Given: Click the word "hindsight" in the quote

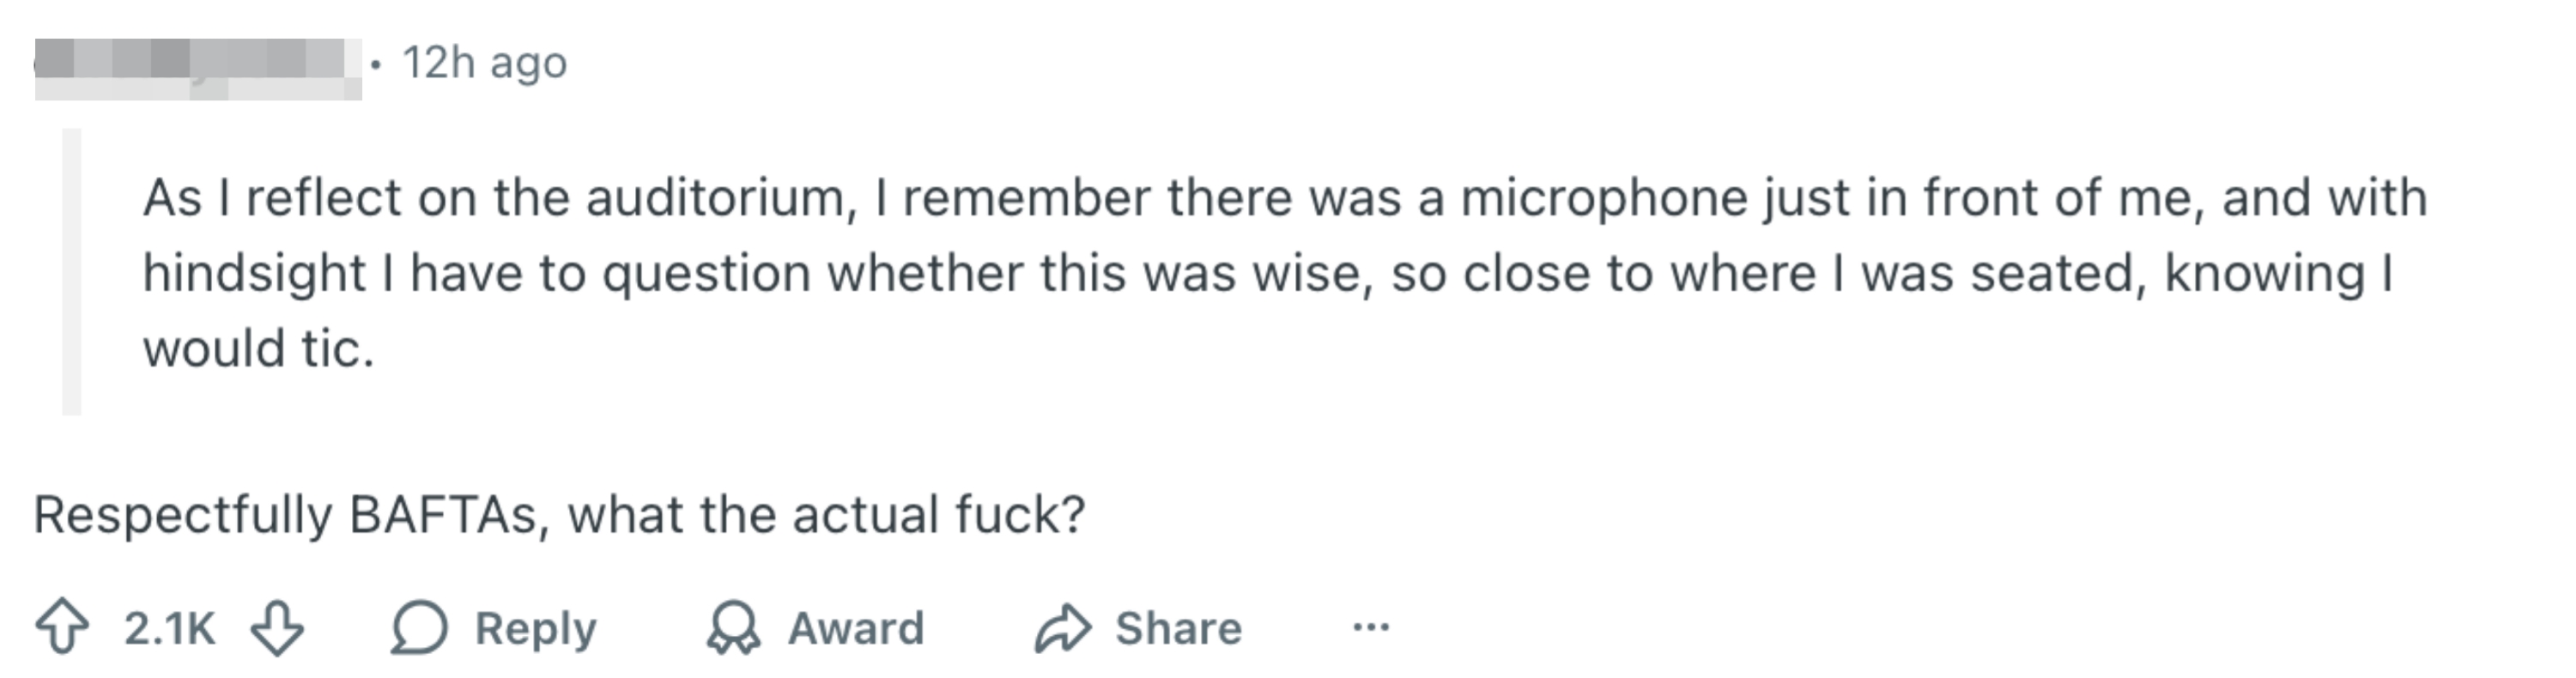Looking at the screenshot, I should [x=254, y=273].
